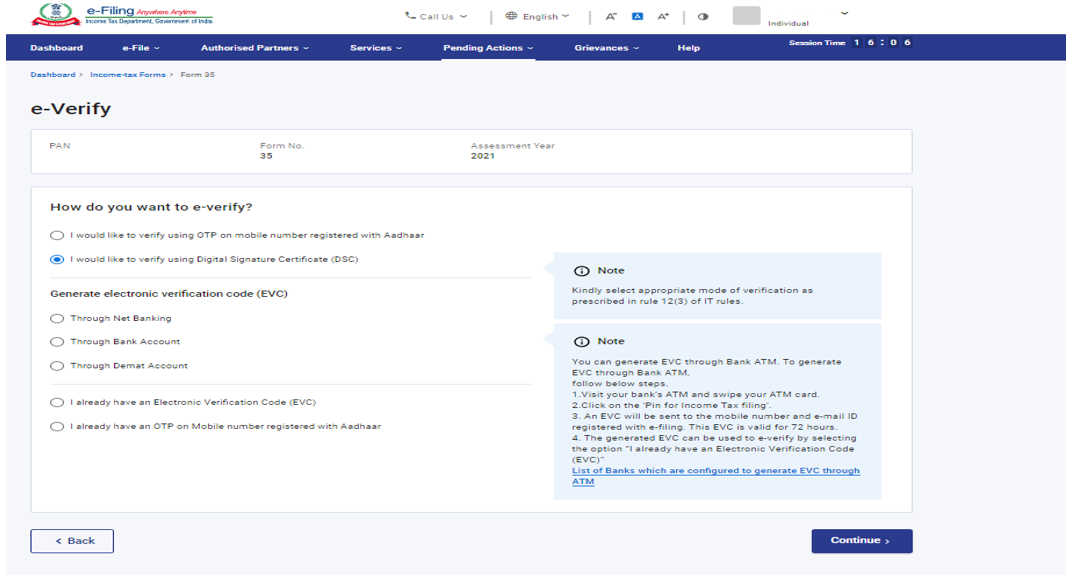
Task: Click Income-tax Forms breadcrumb
Action: click(x=128, y=75)
